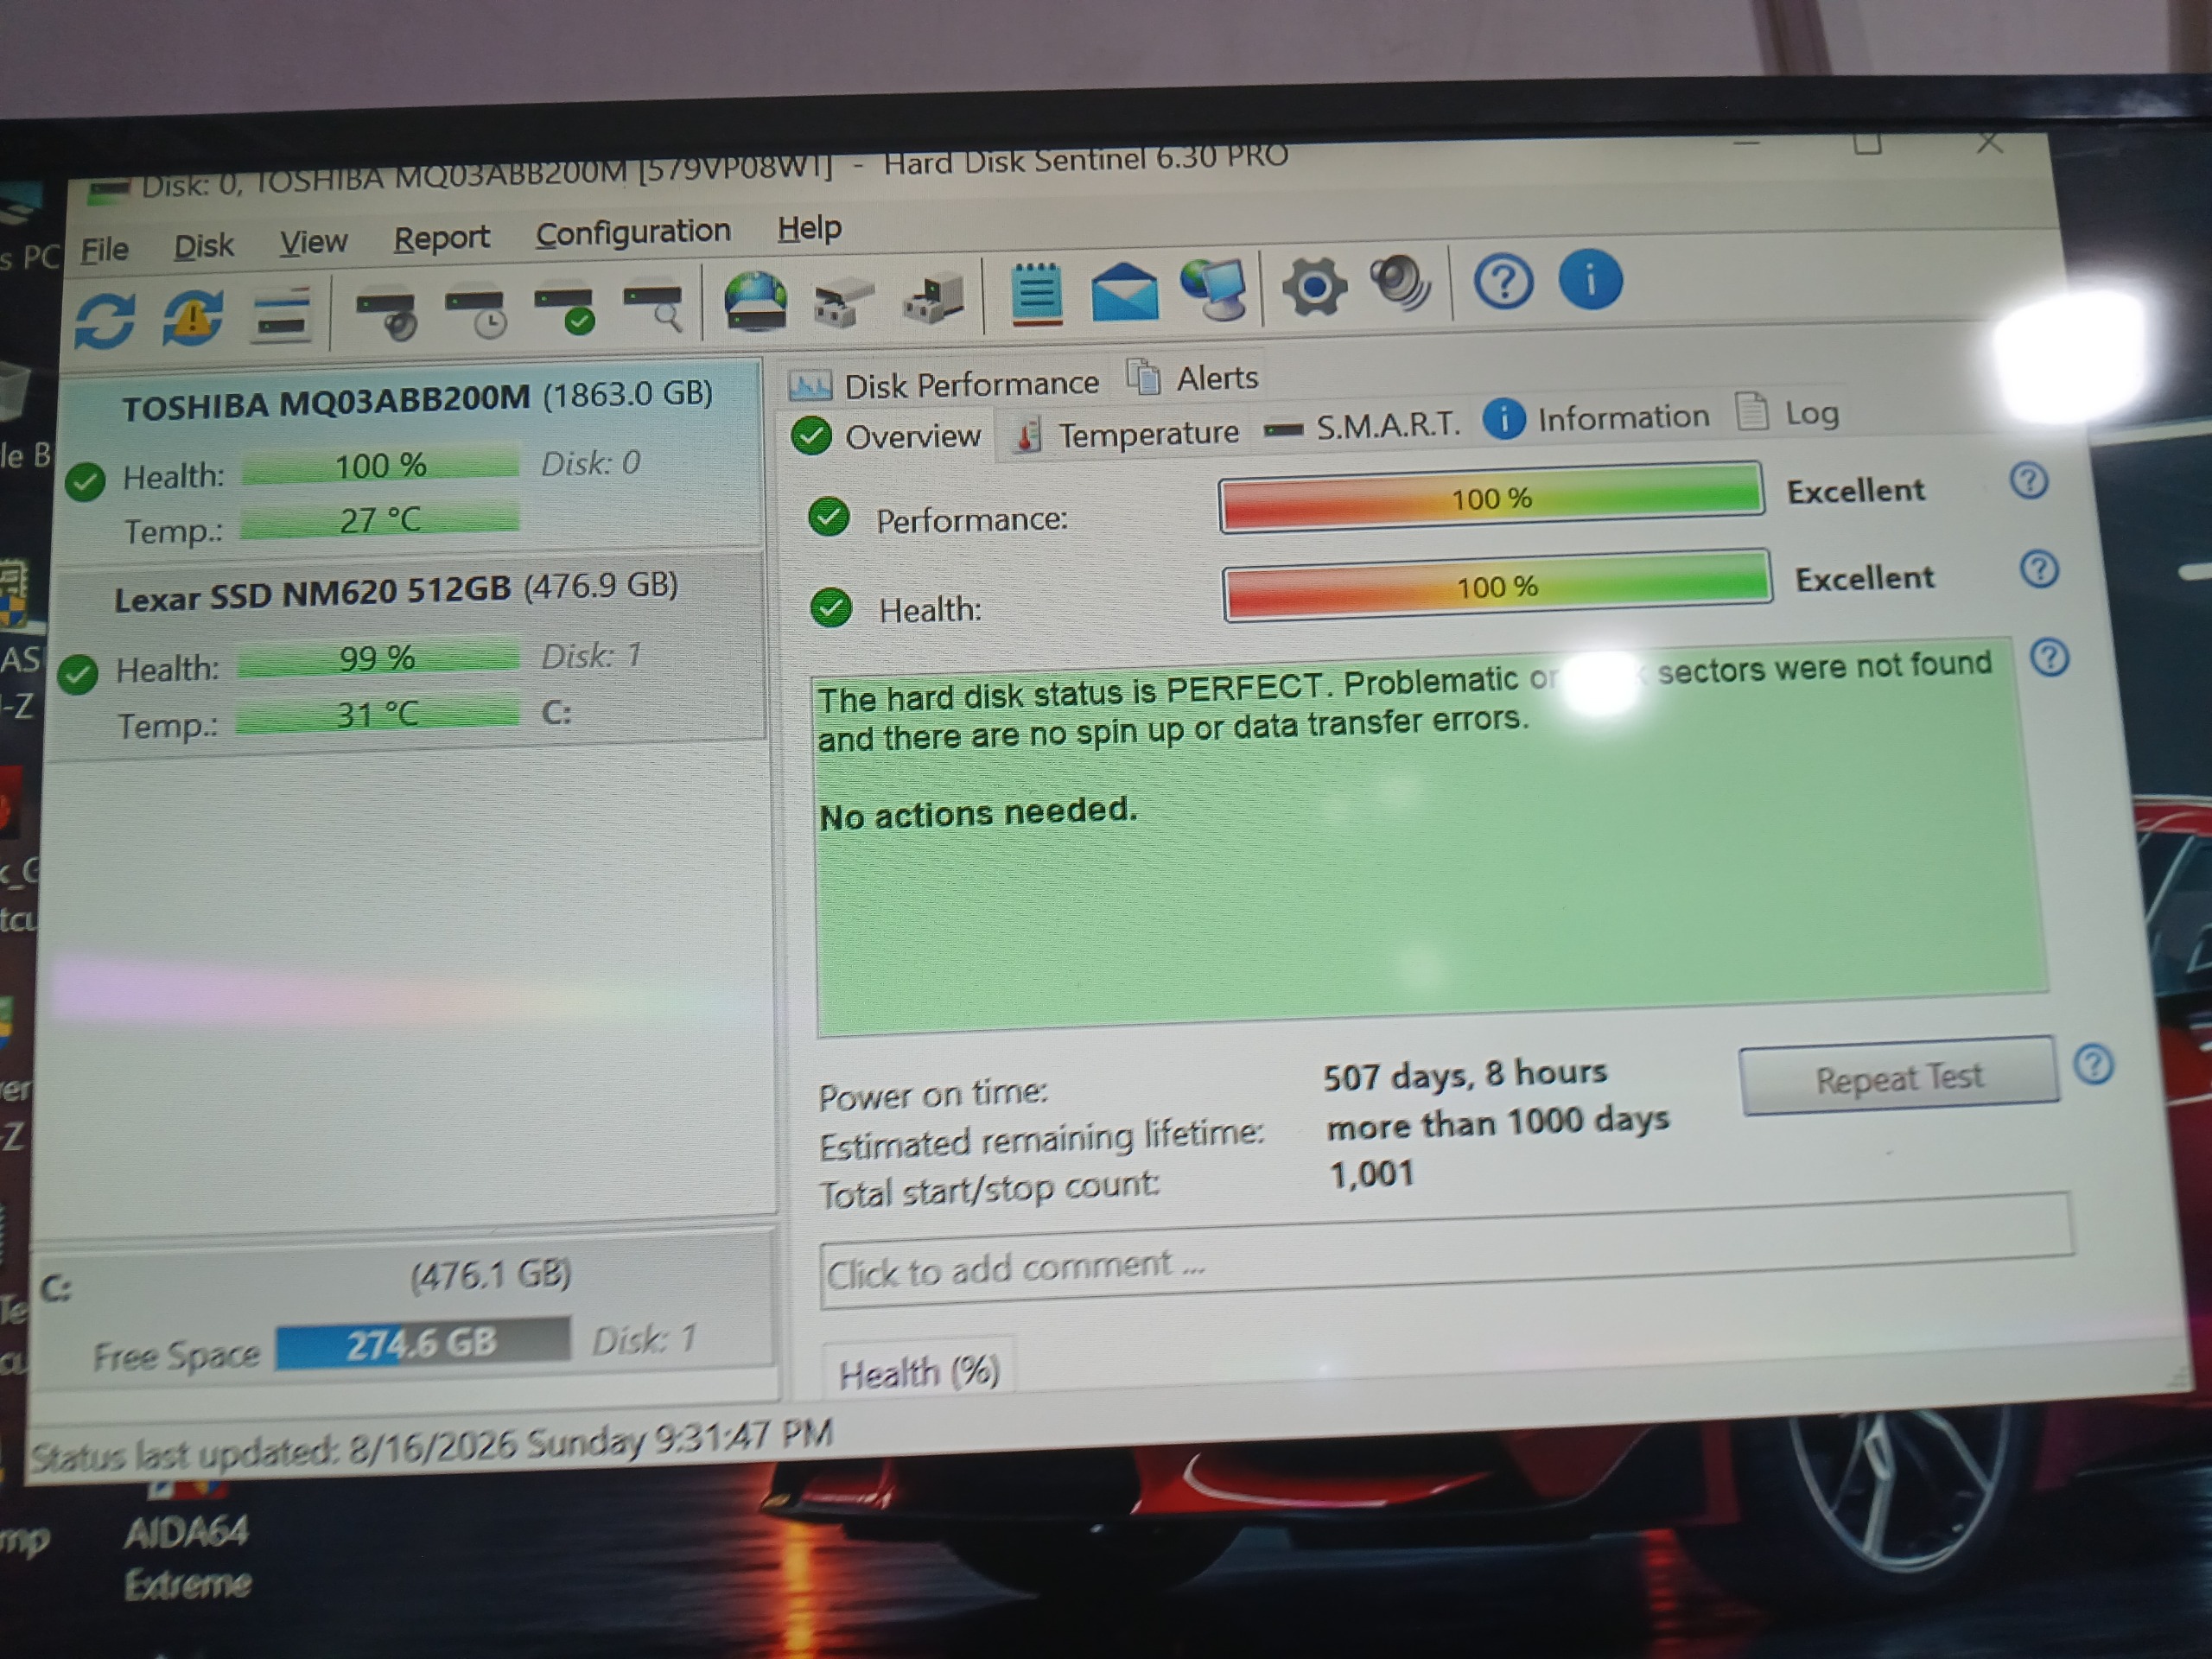Click the '507 days, 8 hours' value
This screenshot has width=2212, height=1659.
(x=1465, y=1074)
